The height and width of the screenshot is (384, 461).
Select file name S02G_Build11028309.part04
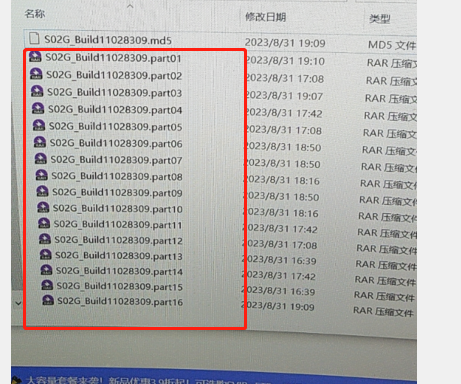pyautogui.click(x=115, y=110)
